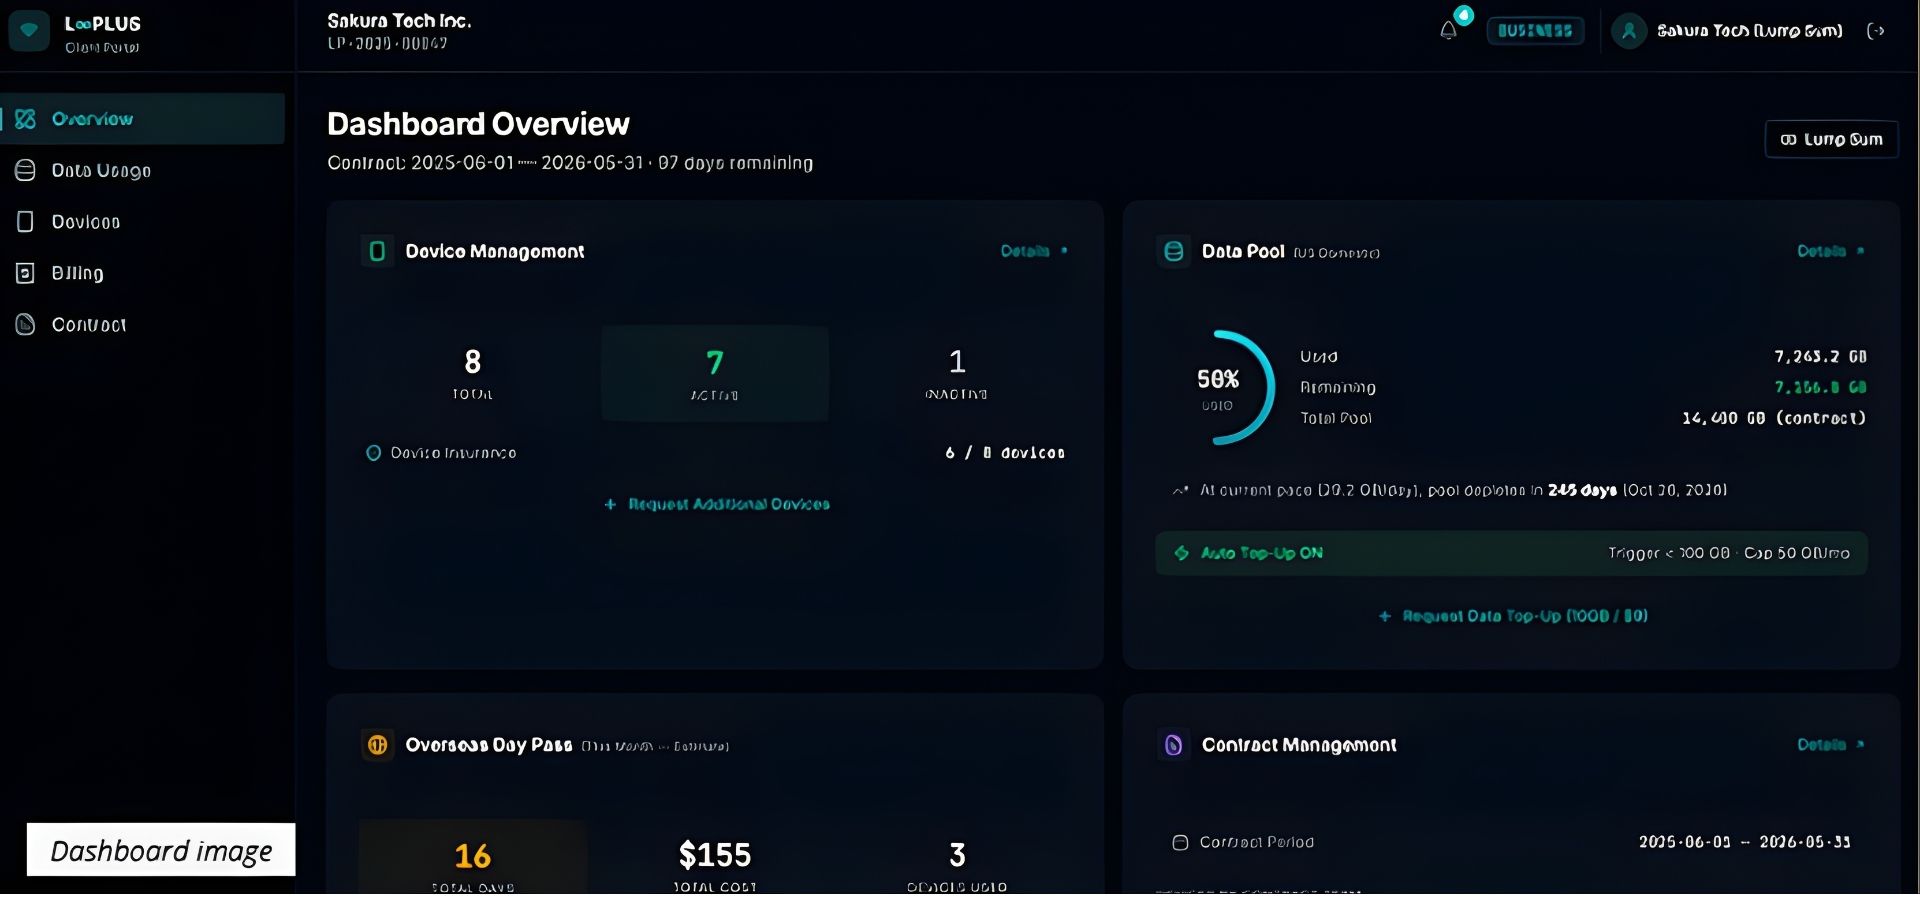Request Additional Devices

point(716,504)
